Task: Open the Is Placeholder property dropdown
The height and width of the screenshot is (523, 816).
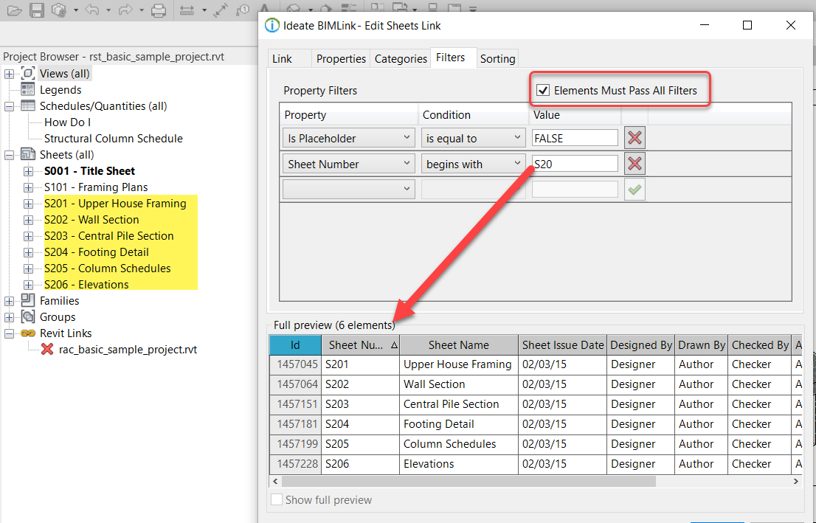Action: [x=349, y=138]
